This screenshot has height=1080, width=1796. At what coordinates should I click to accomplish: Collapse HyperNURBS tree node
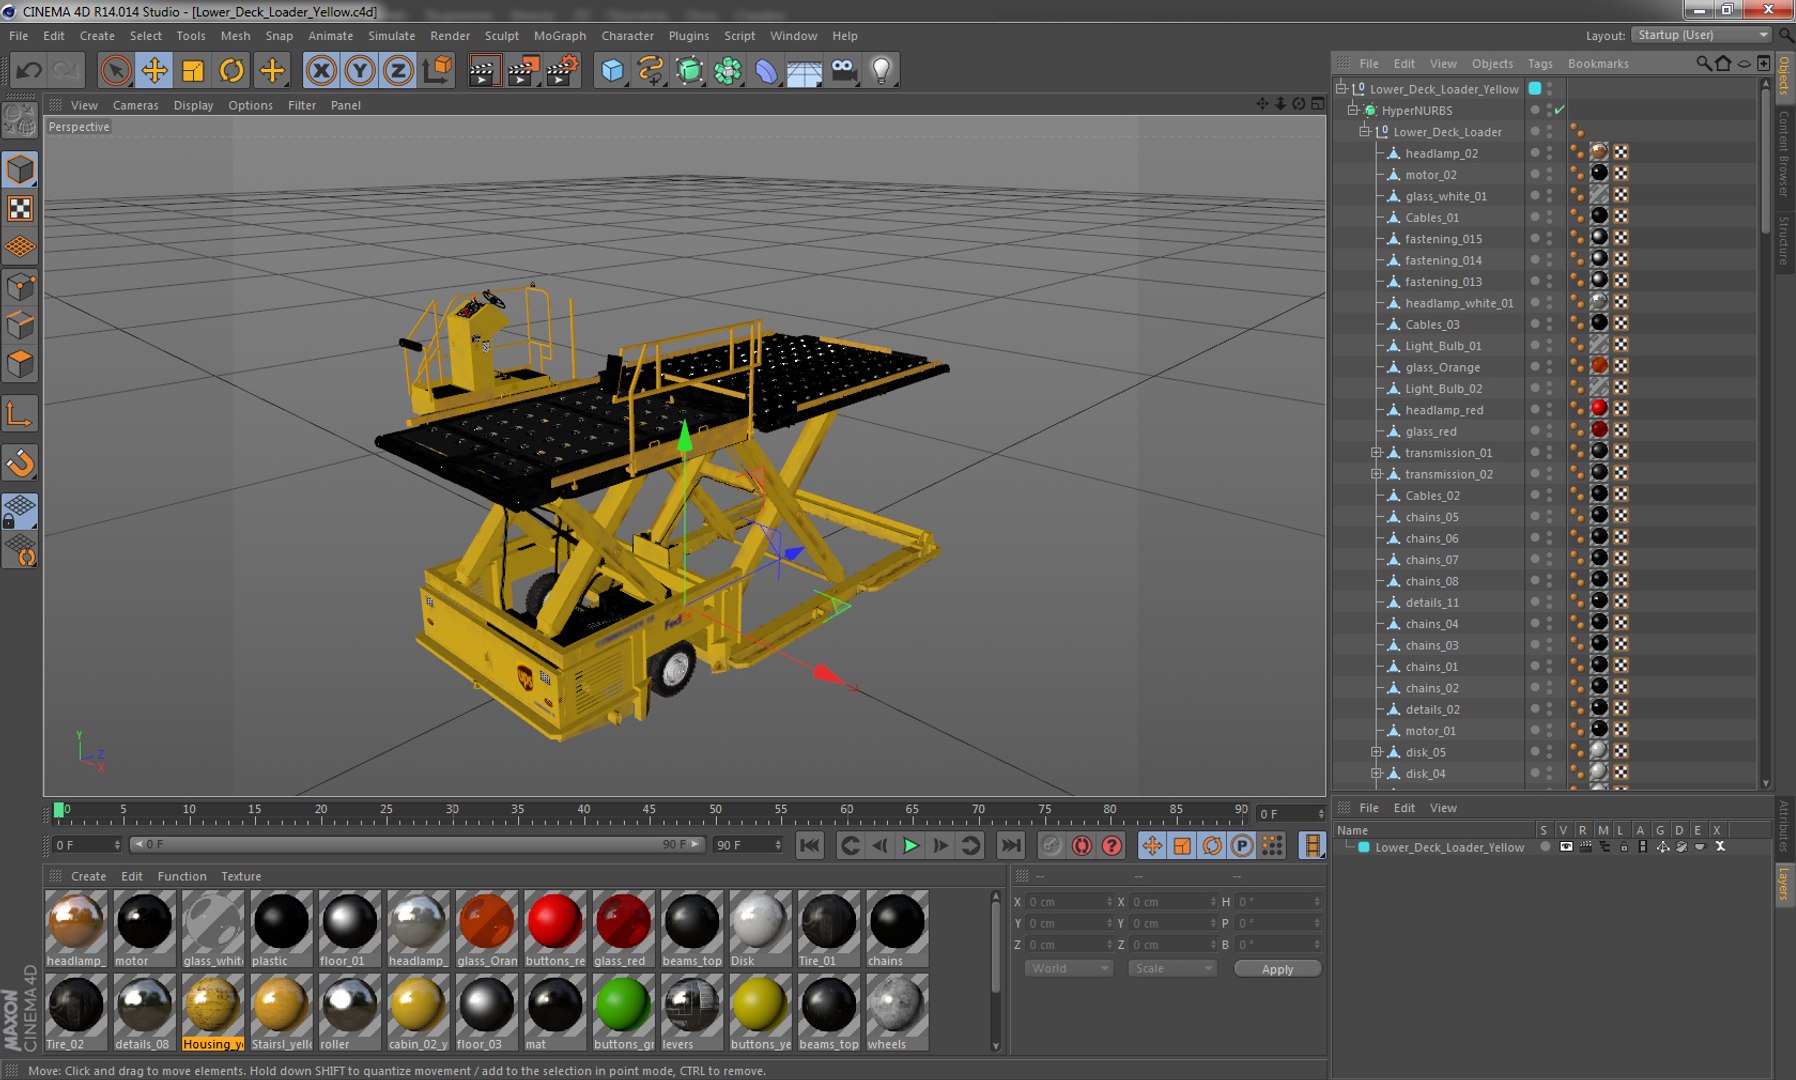[1354, 110]
